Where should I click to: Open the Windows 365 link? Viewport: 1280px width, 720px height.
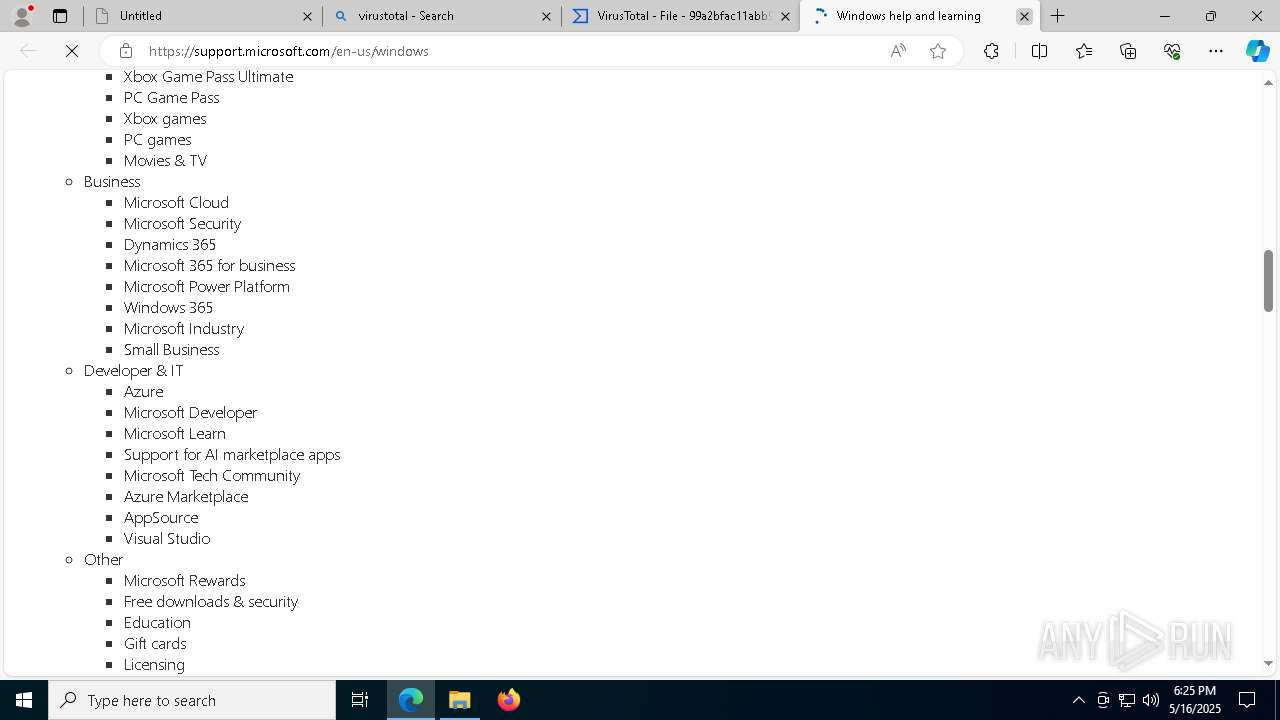click(168, 308)
